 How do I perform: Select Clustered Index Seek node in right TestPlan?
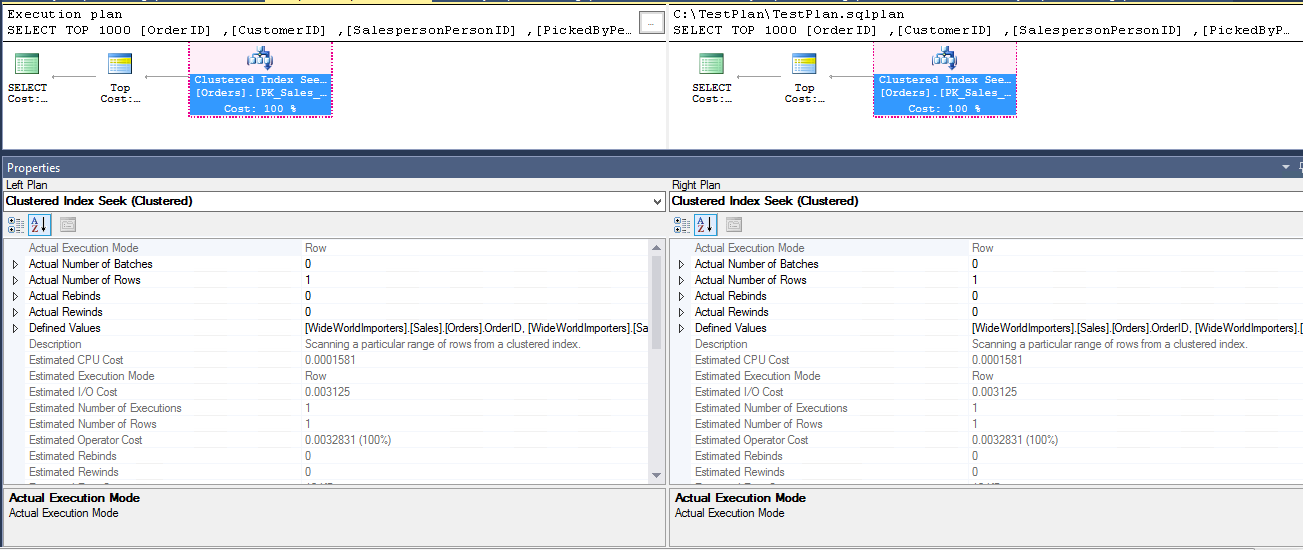(x=944, y=80)
